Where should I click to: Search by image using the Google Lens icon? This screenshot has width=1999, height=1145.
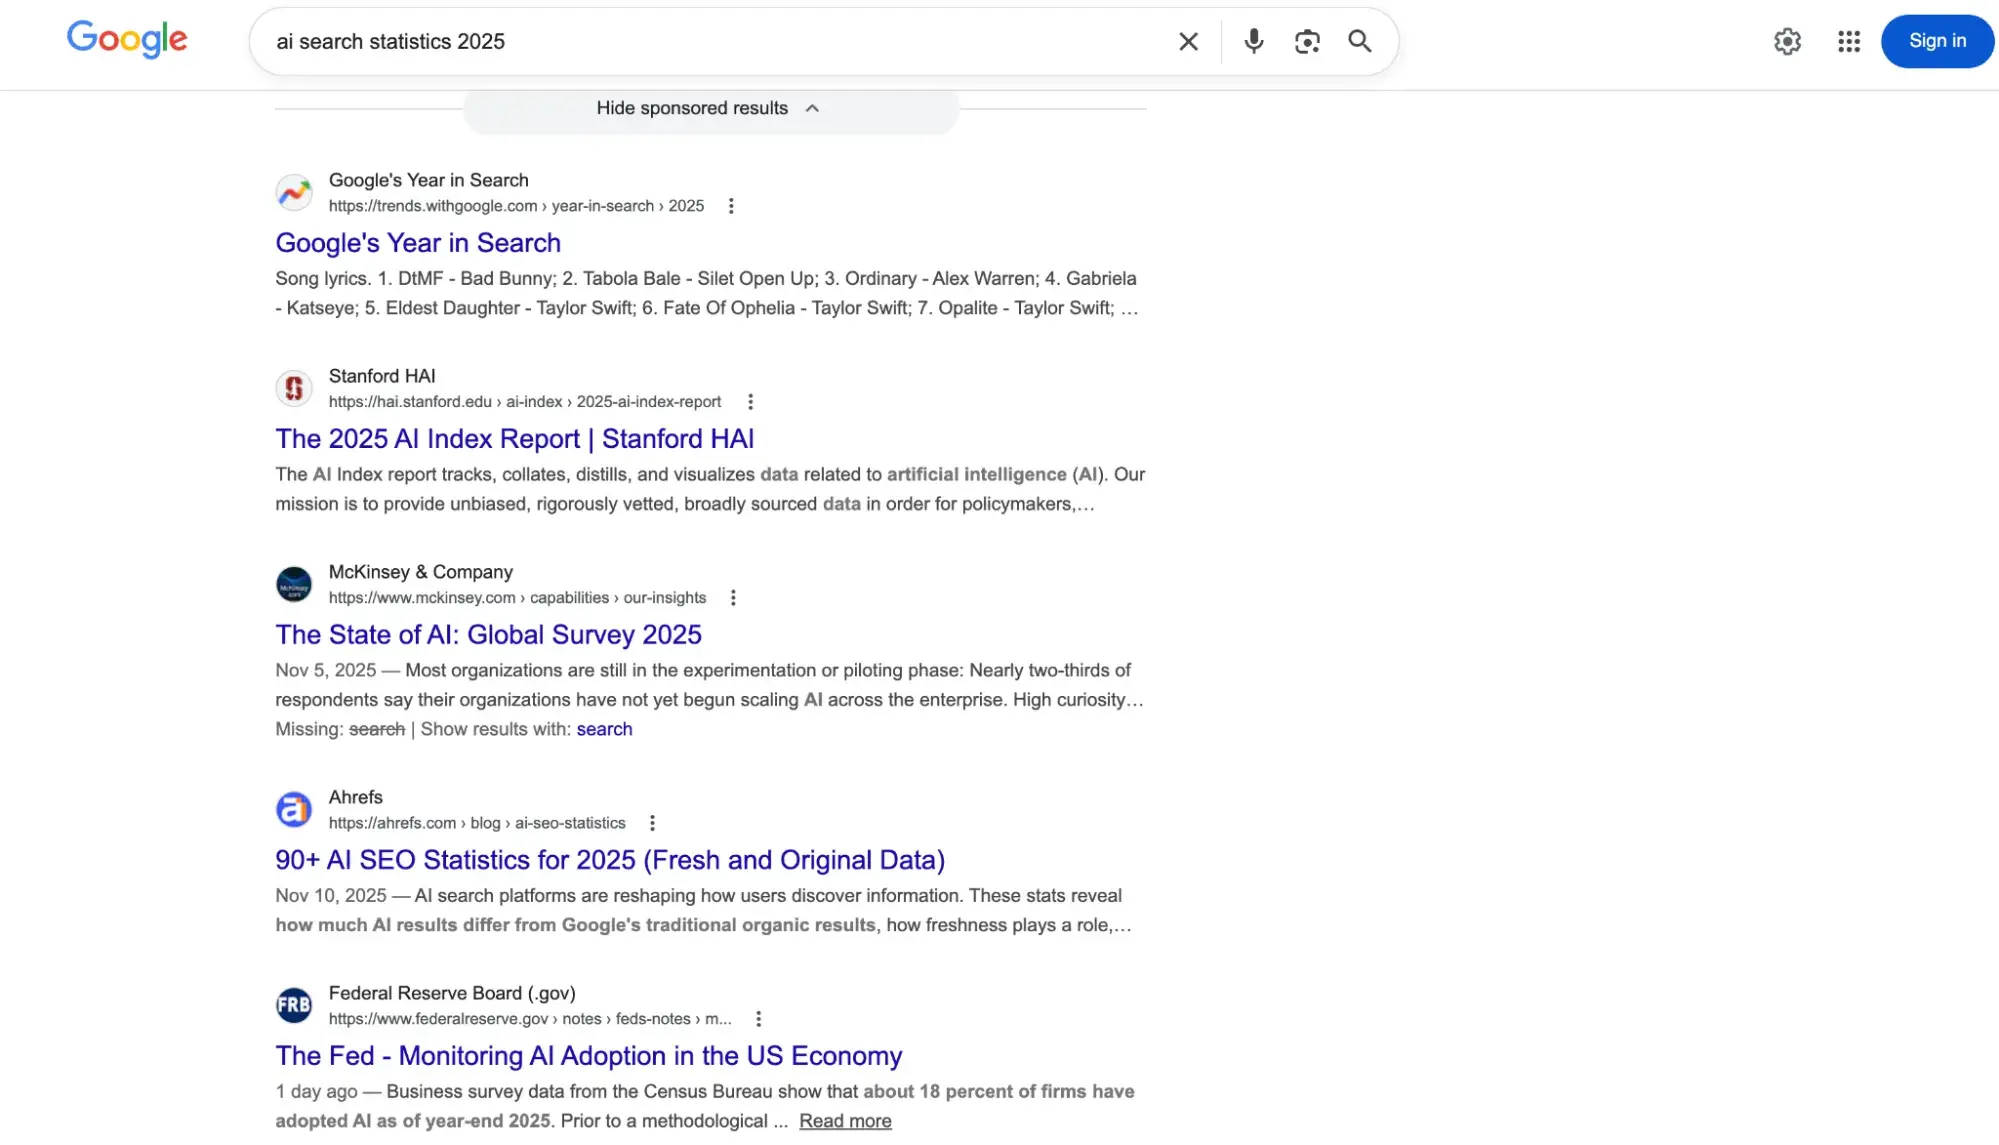(1307, 41)
